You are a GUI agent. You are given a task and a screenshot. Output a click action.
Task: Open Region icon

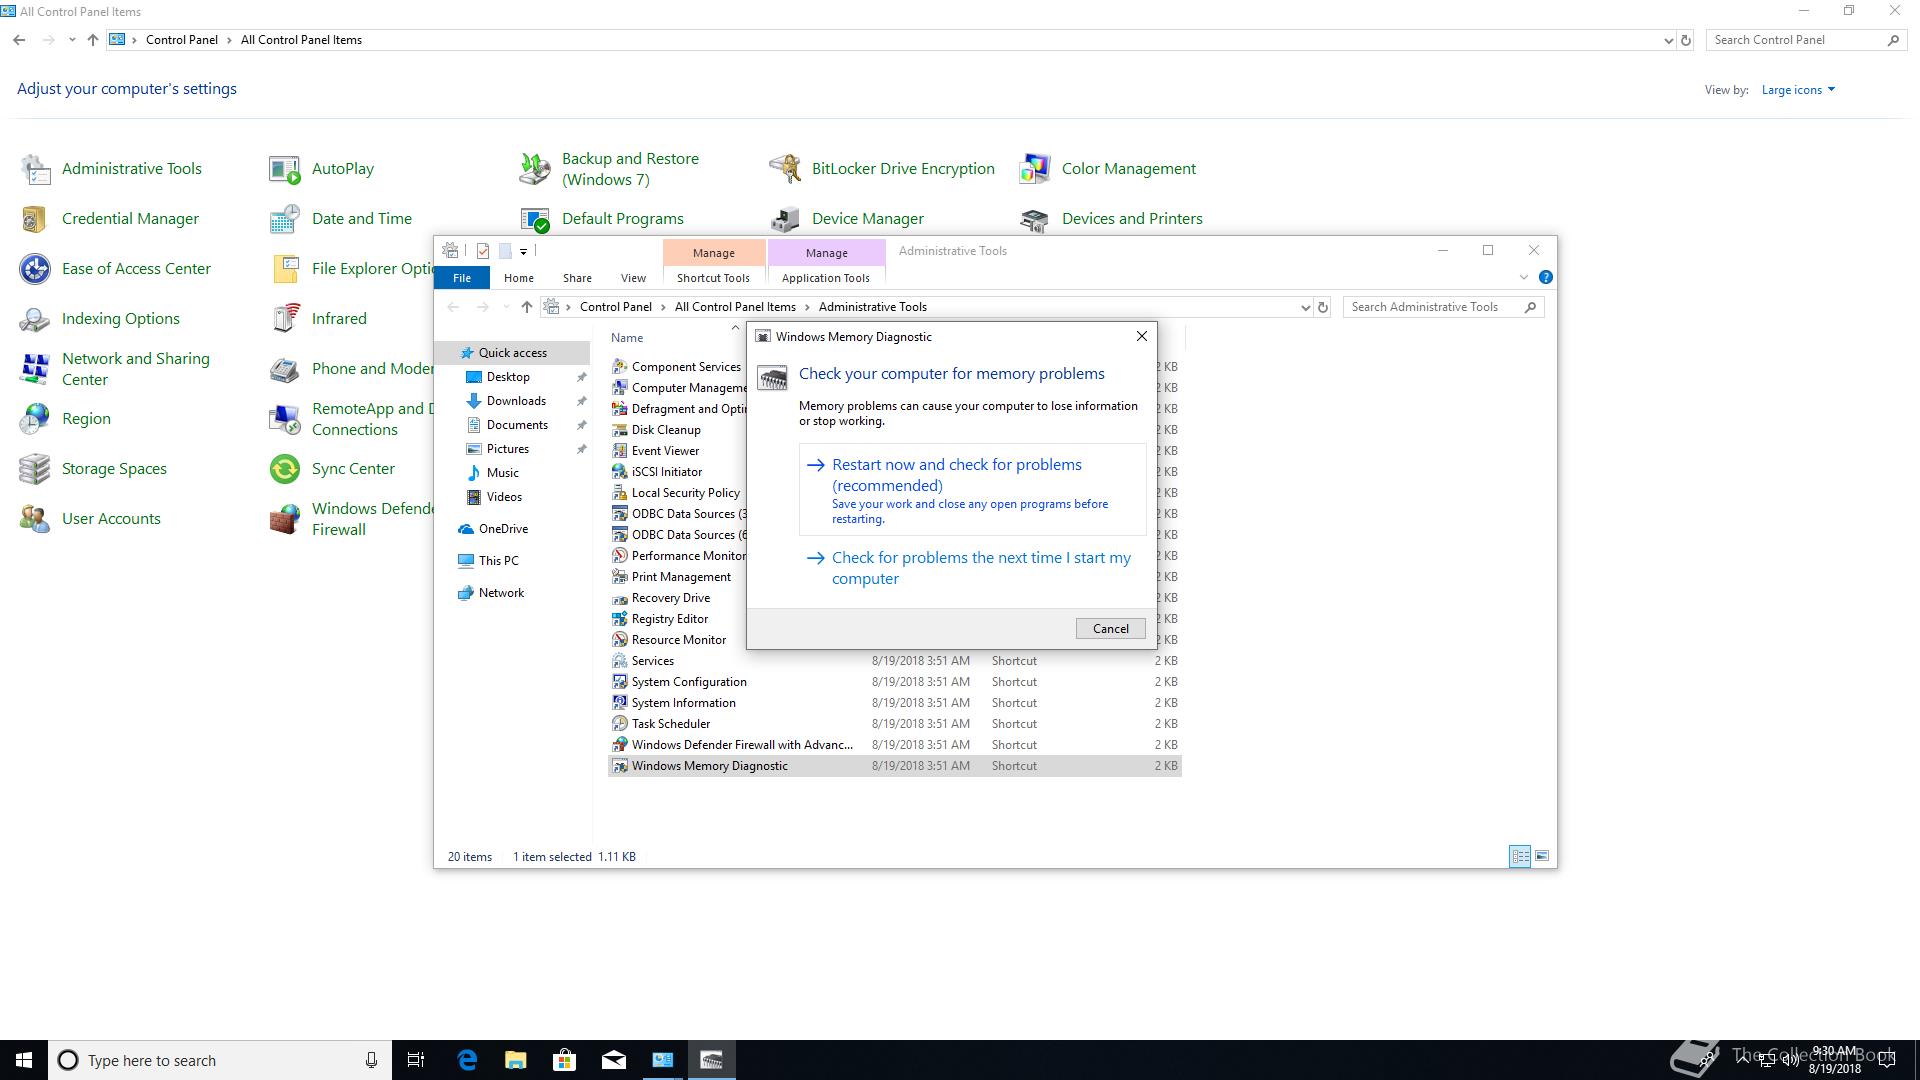coord(36,419)
